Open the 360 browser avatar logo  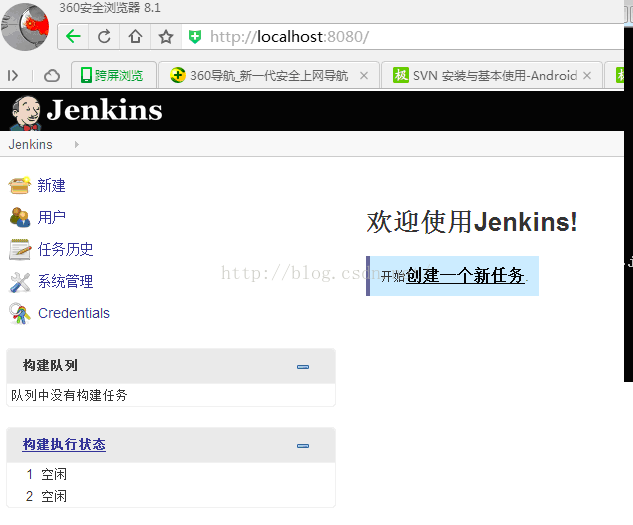25,27
